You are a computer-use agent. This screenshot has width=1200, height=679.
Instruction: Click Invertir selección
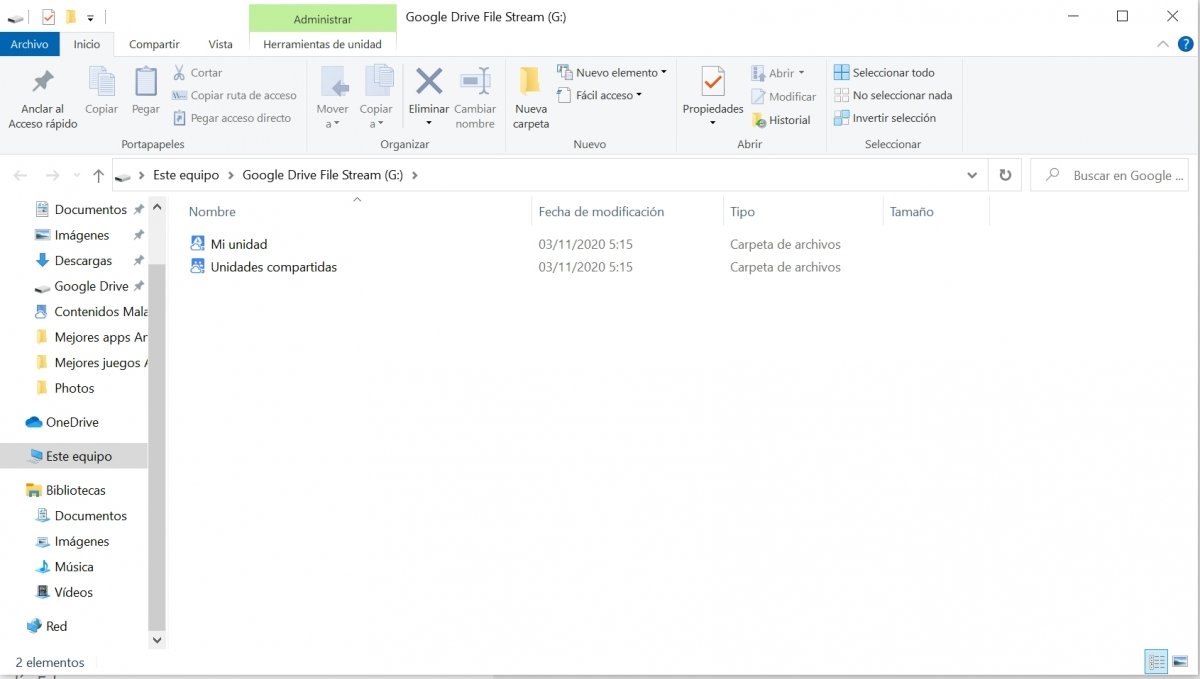(x=885, y=118)
